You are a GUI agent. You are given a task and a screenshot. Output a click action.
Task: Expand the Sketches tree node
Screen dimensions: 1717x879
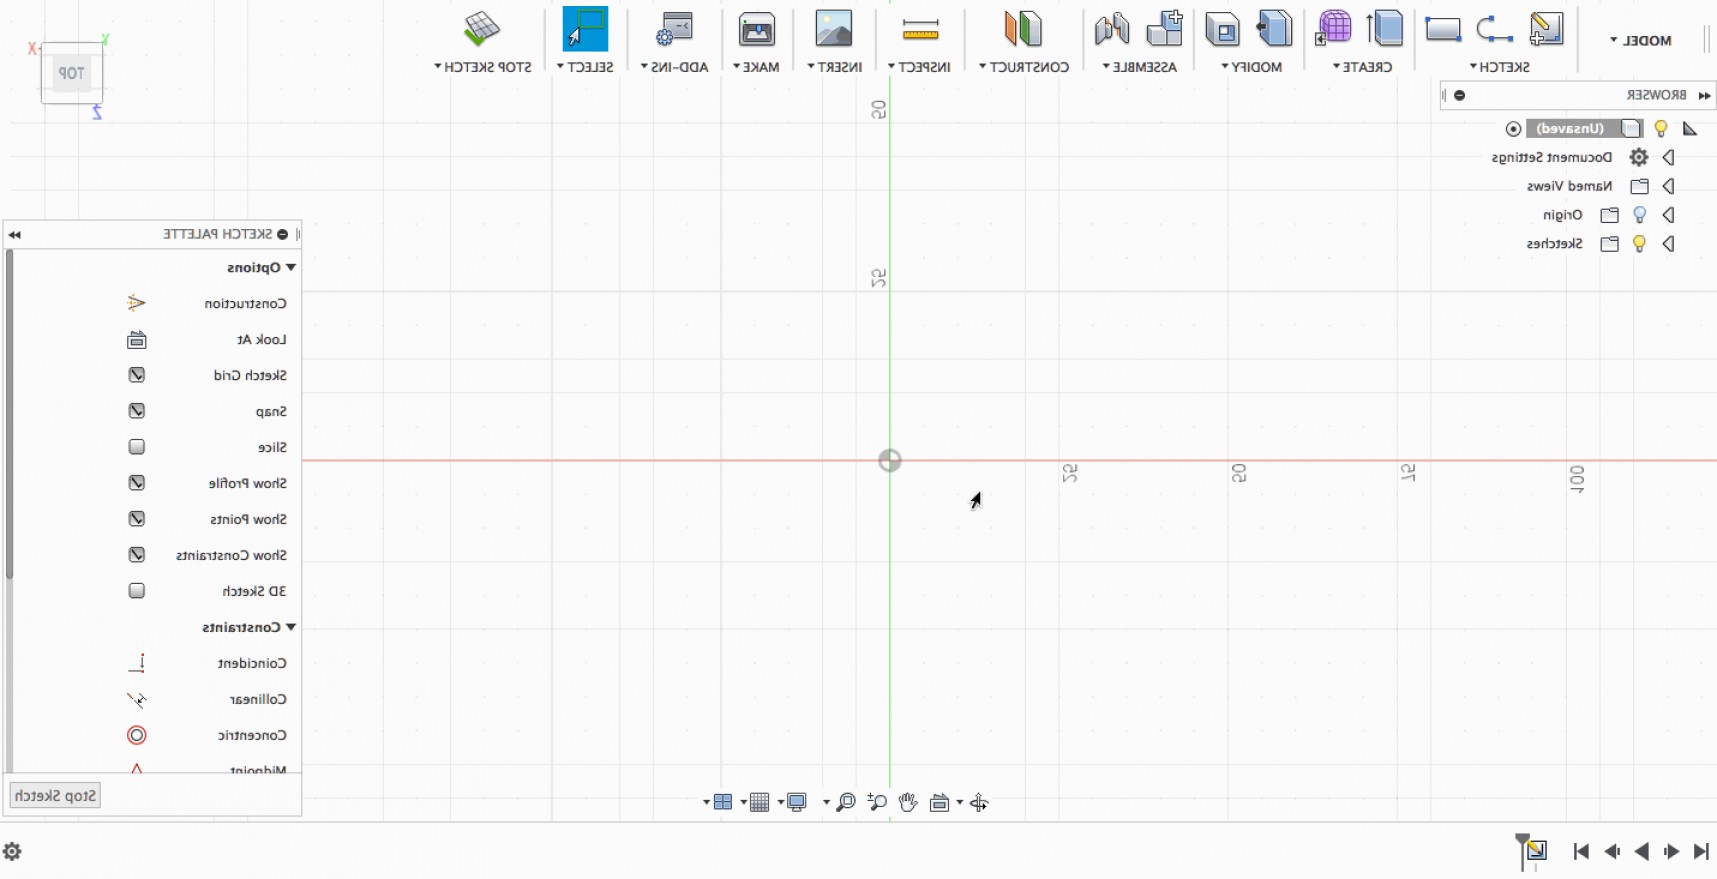1668,244
